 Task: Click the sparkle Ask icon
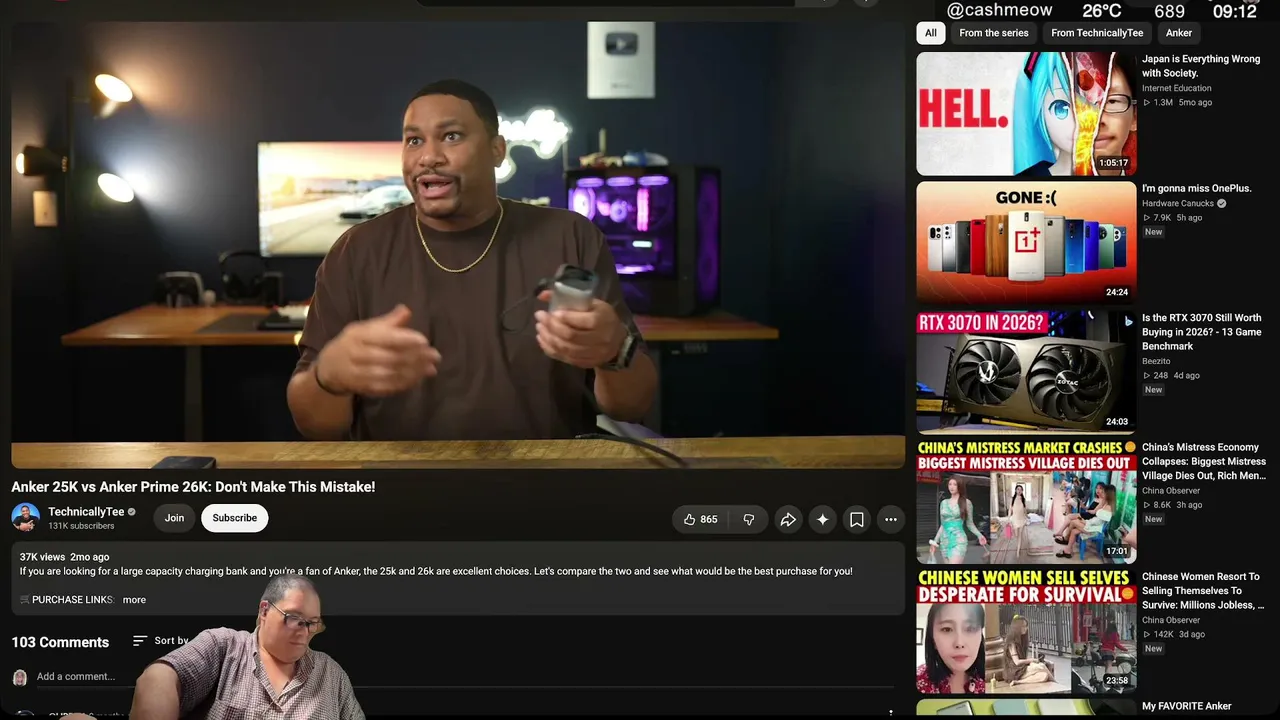(822, 519)
